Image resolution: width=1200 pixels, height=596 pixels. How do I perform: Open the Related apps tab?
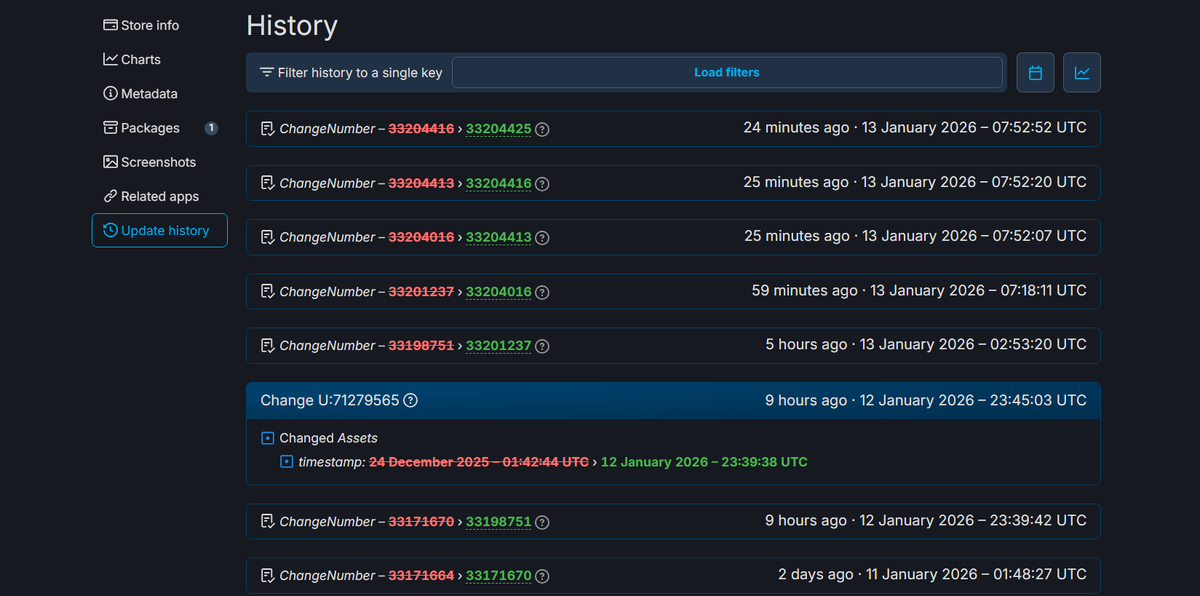pyautogui.click(x=151, y=196)
